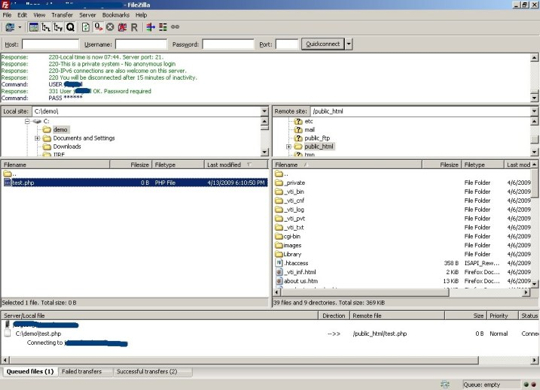540x390 pixels.
Task: Reconnect to last server R icon
Action: [134, 27]
